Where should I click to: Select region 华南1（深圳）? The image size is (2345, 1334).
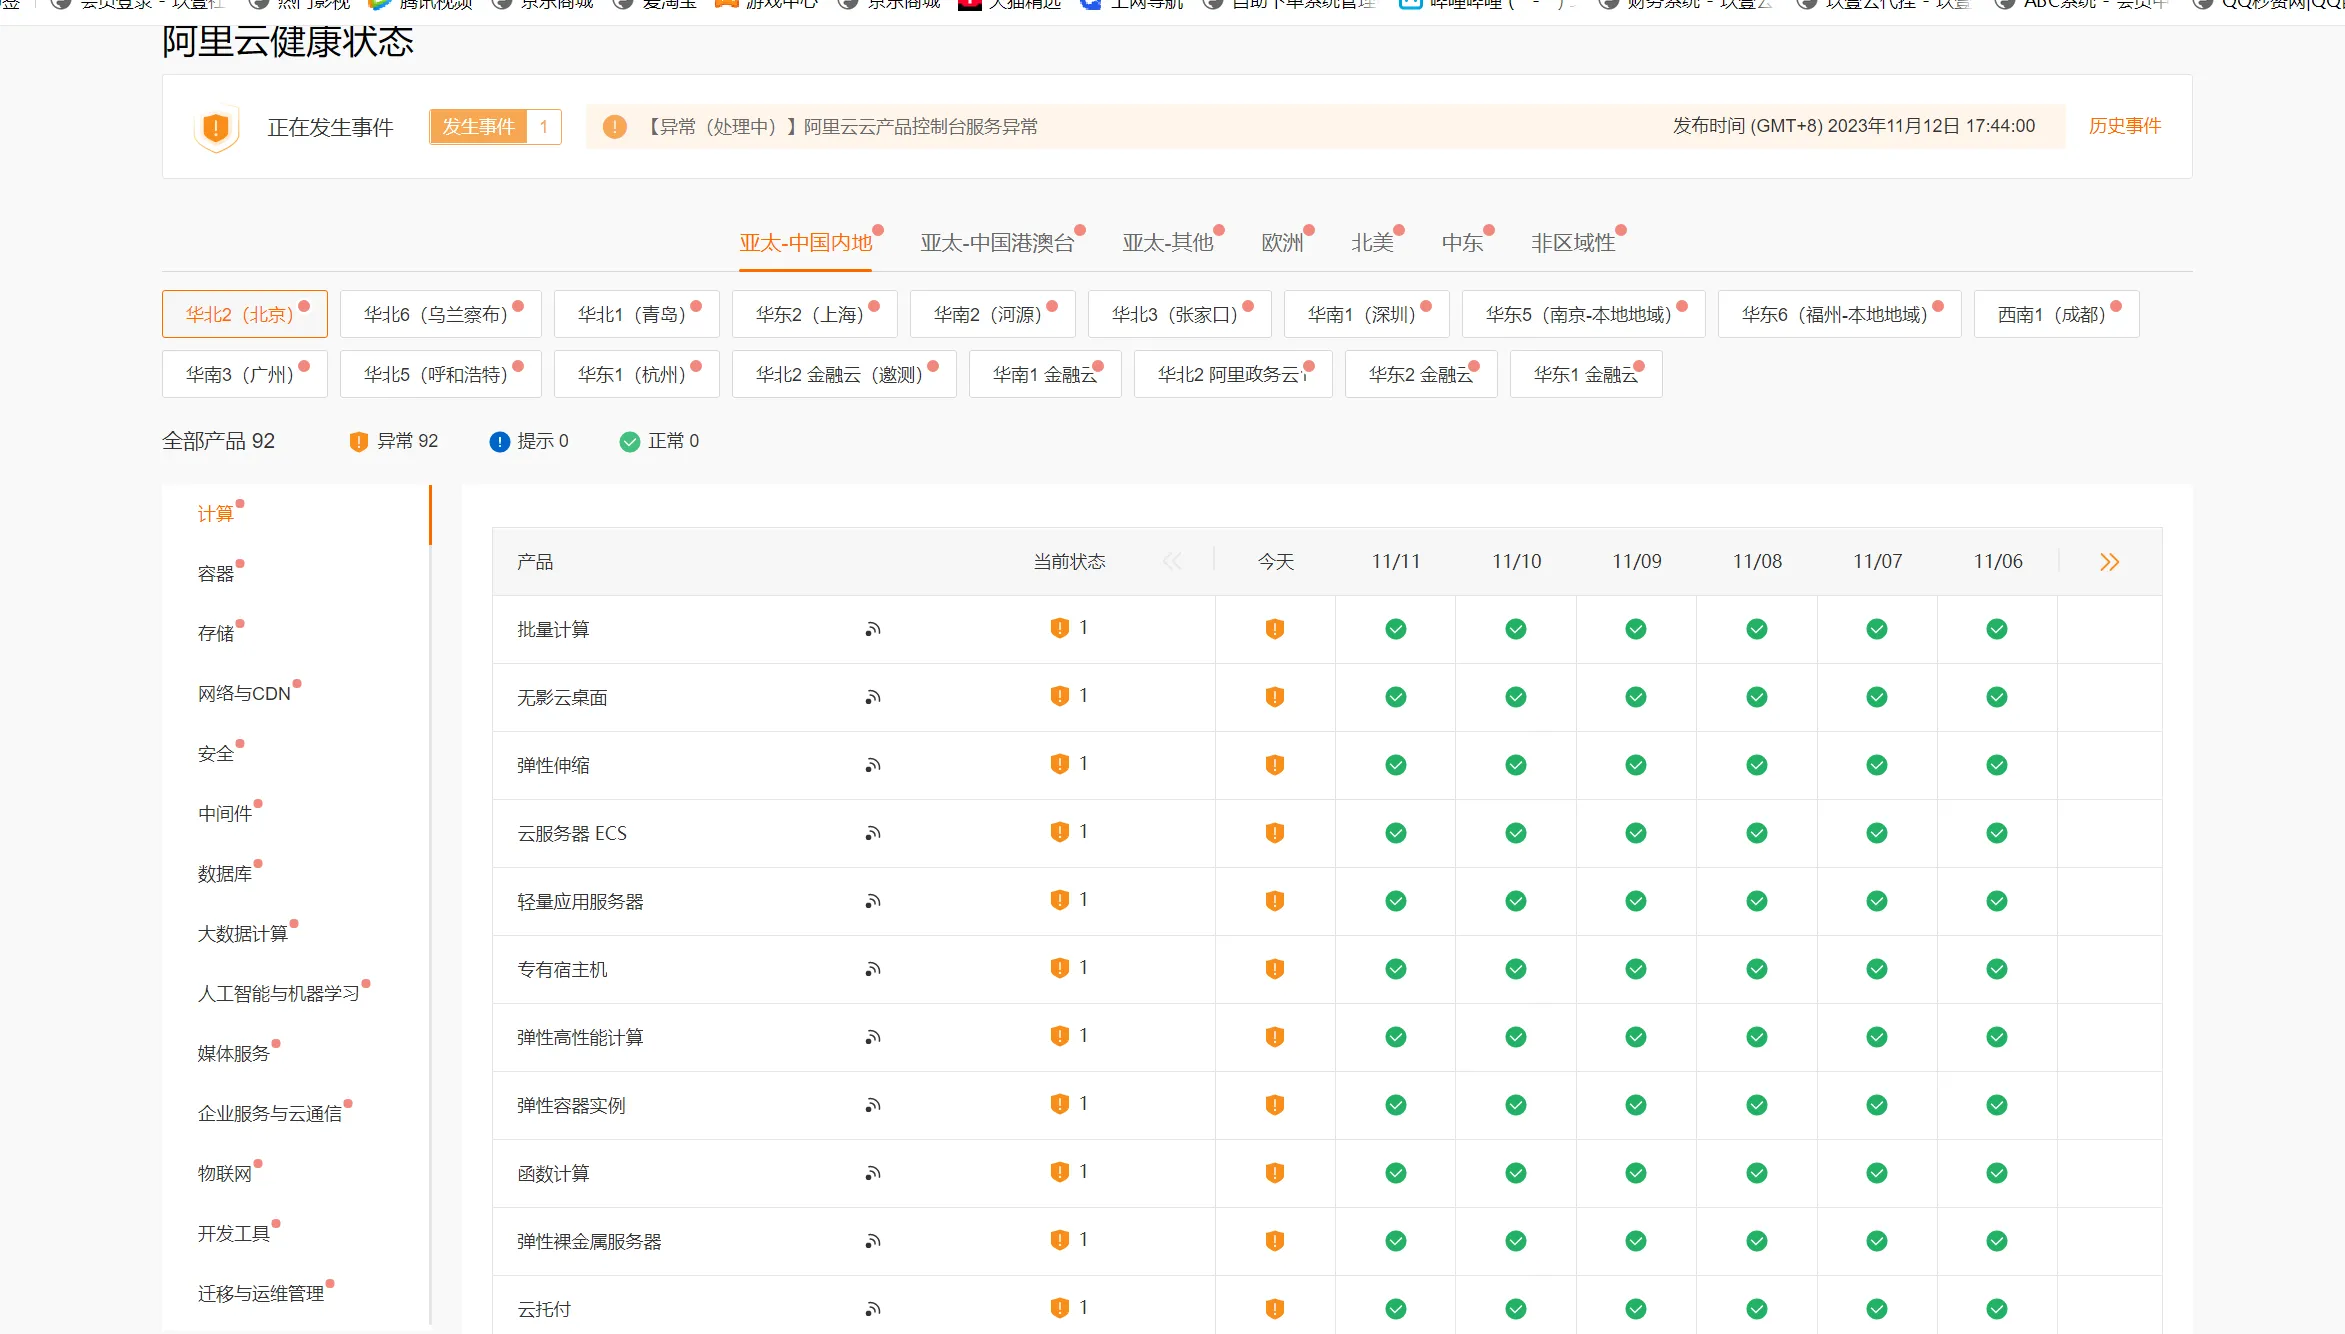coord(1367,314)
